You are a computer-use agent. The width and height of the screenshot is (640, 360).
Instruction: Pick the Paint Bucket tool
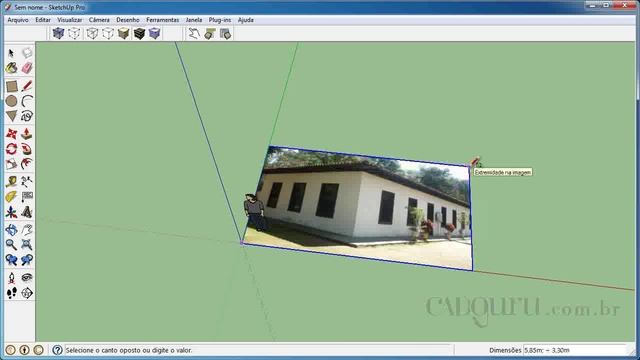(11, 68)
